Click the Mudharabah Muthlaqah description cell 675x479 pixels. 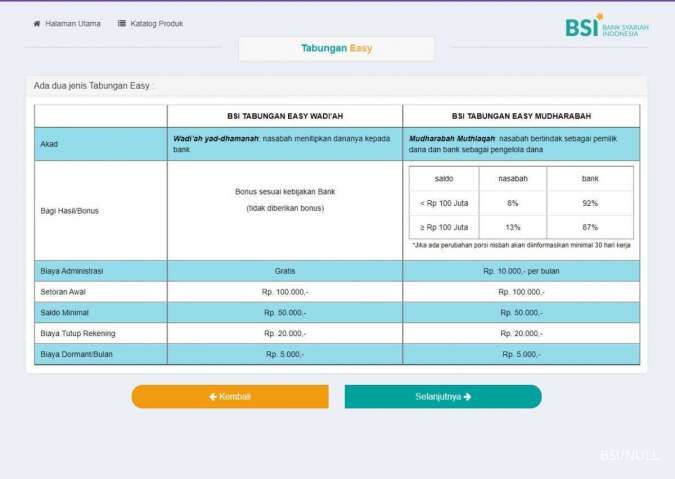(521, 144)
